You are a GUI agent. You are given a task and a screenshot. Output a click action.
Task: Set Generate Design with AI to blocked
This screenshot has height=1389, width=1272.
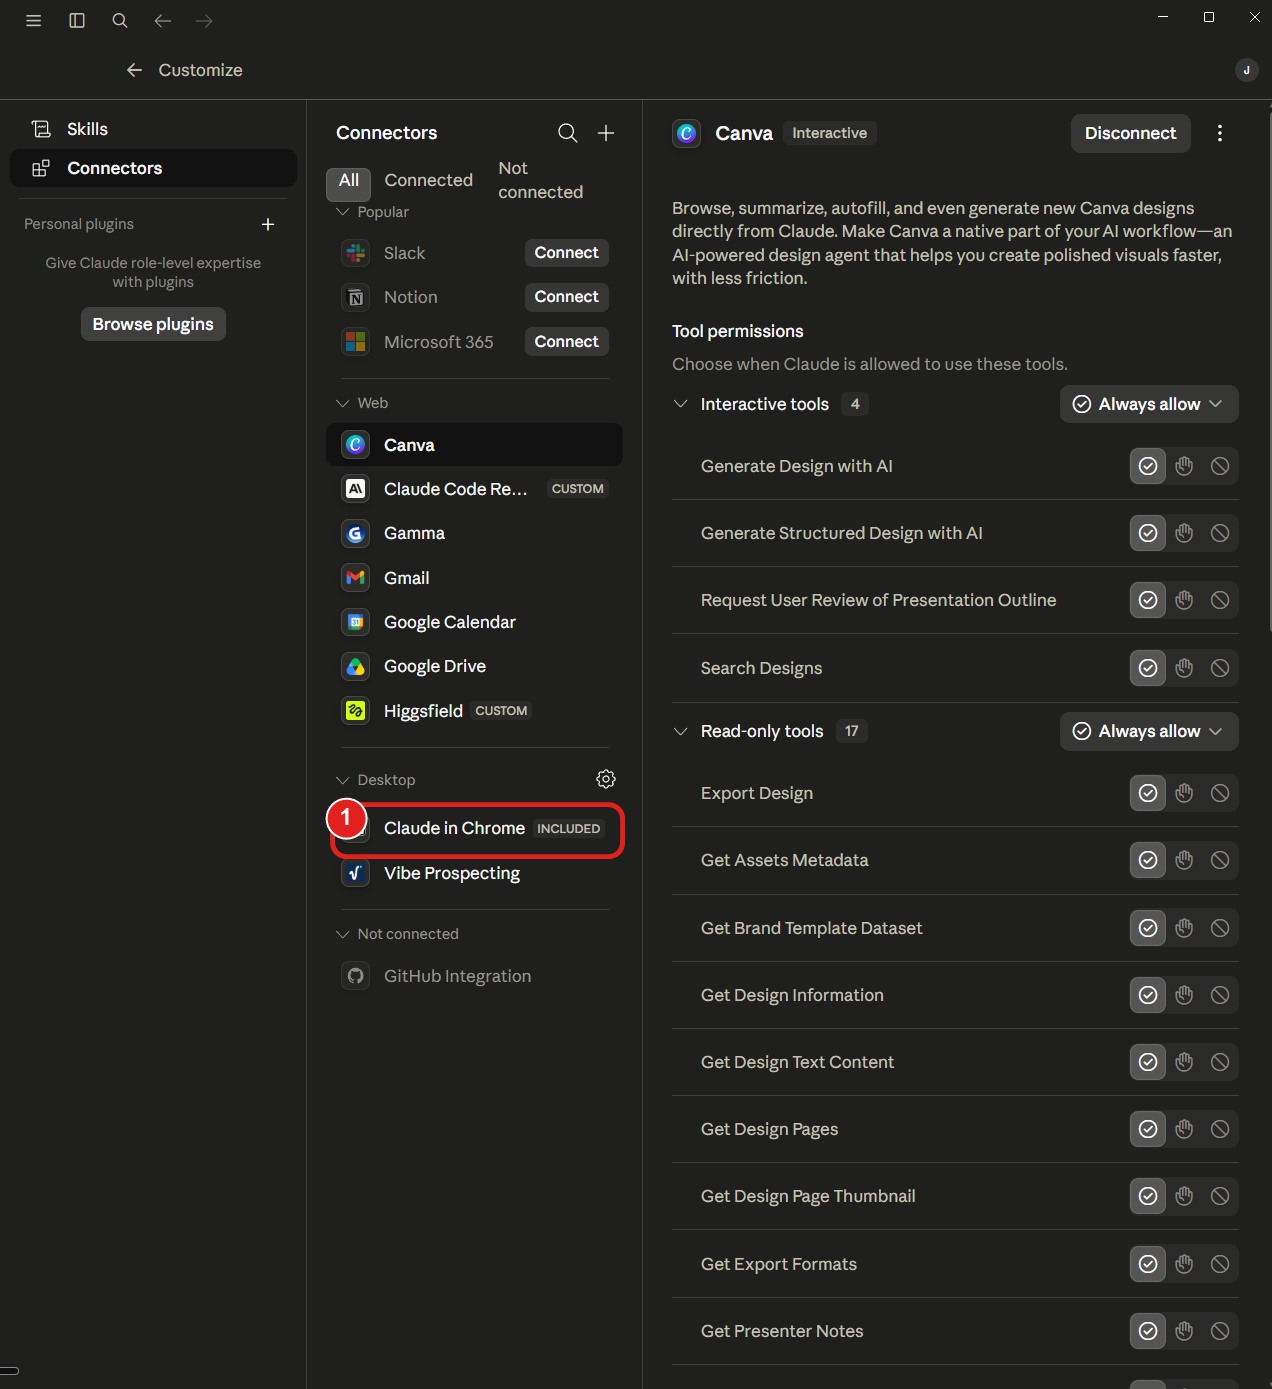click(1220, 466)
